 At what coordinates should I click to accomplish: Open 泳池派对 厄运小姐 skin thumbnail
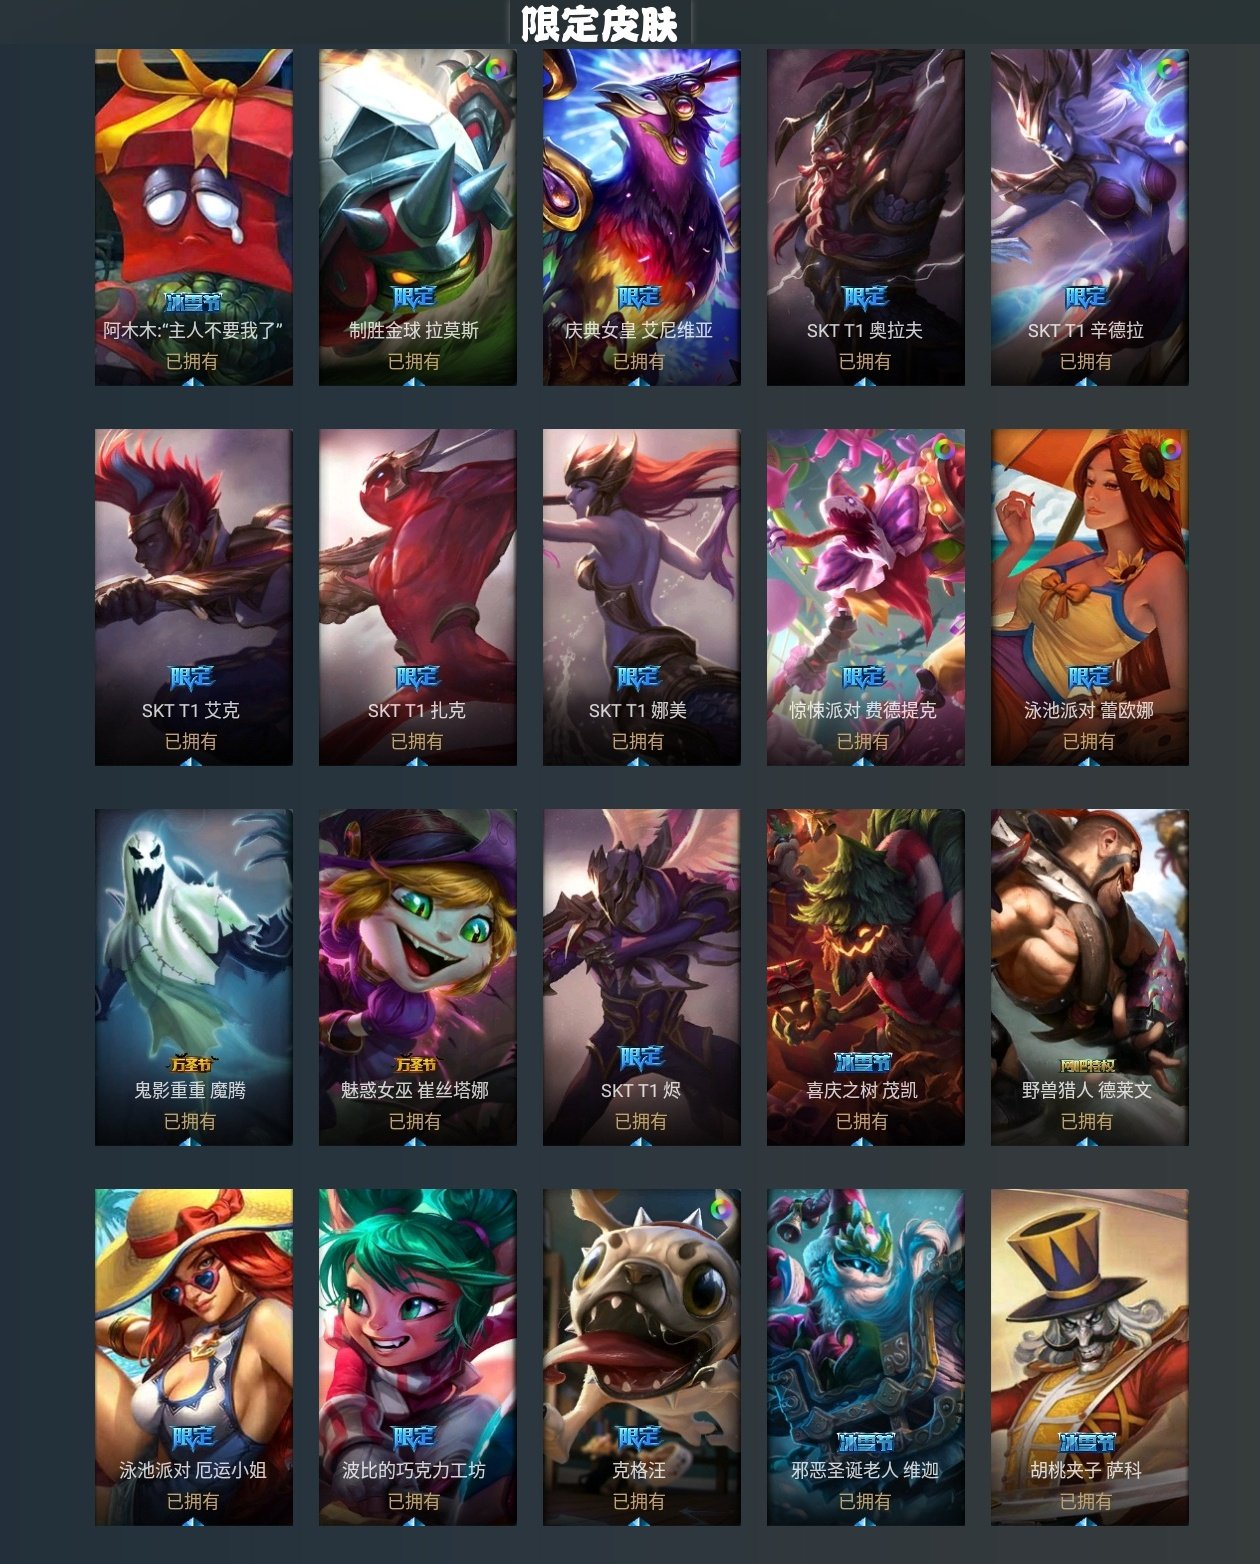[194, 1357]
